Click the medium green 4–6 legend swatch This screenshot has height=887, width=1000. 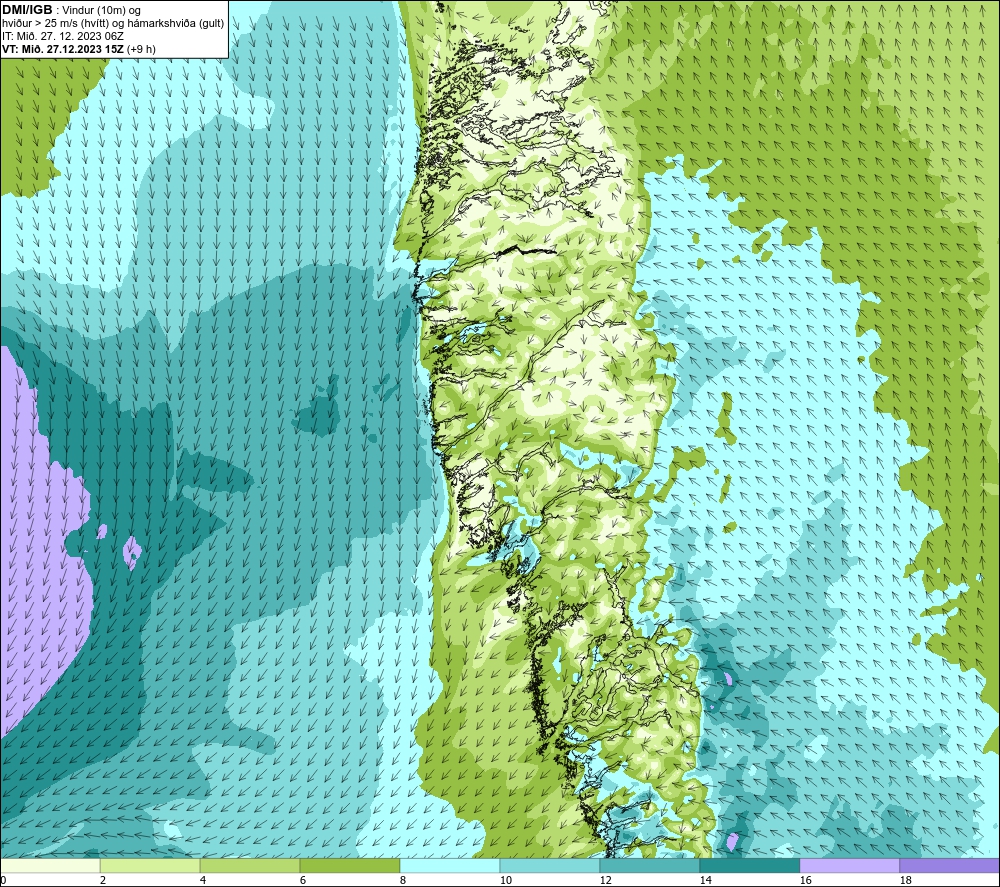pyautogui.click(x=250, y=865)
